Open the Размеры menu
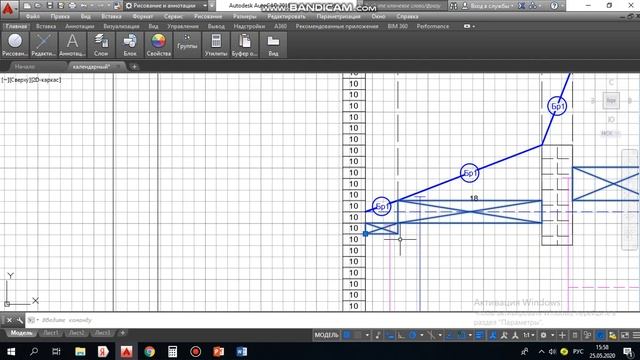The height and width of the screenshot is (360, 640). tap(245, 16)
